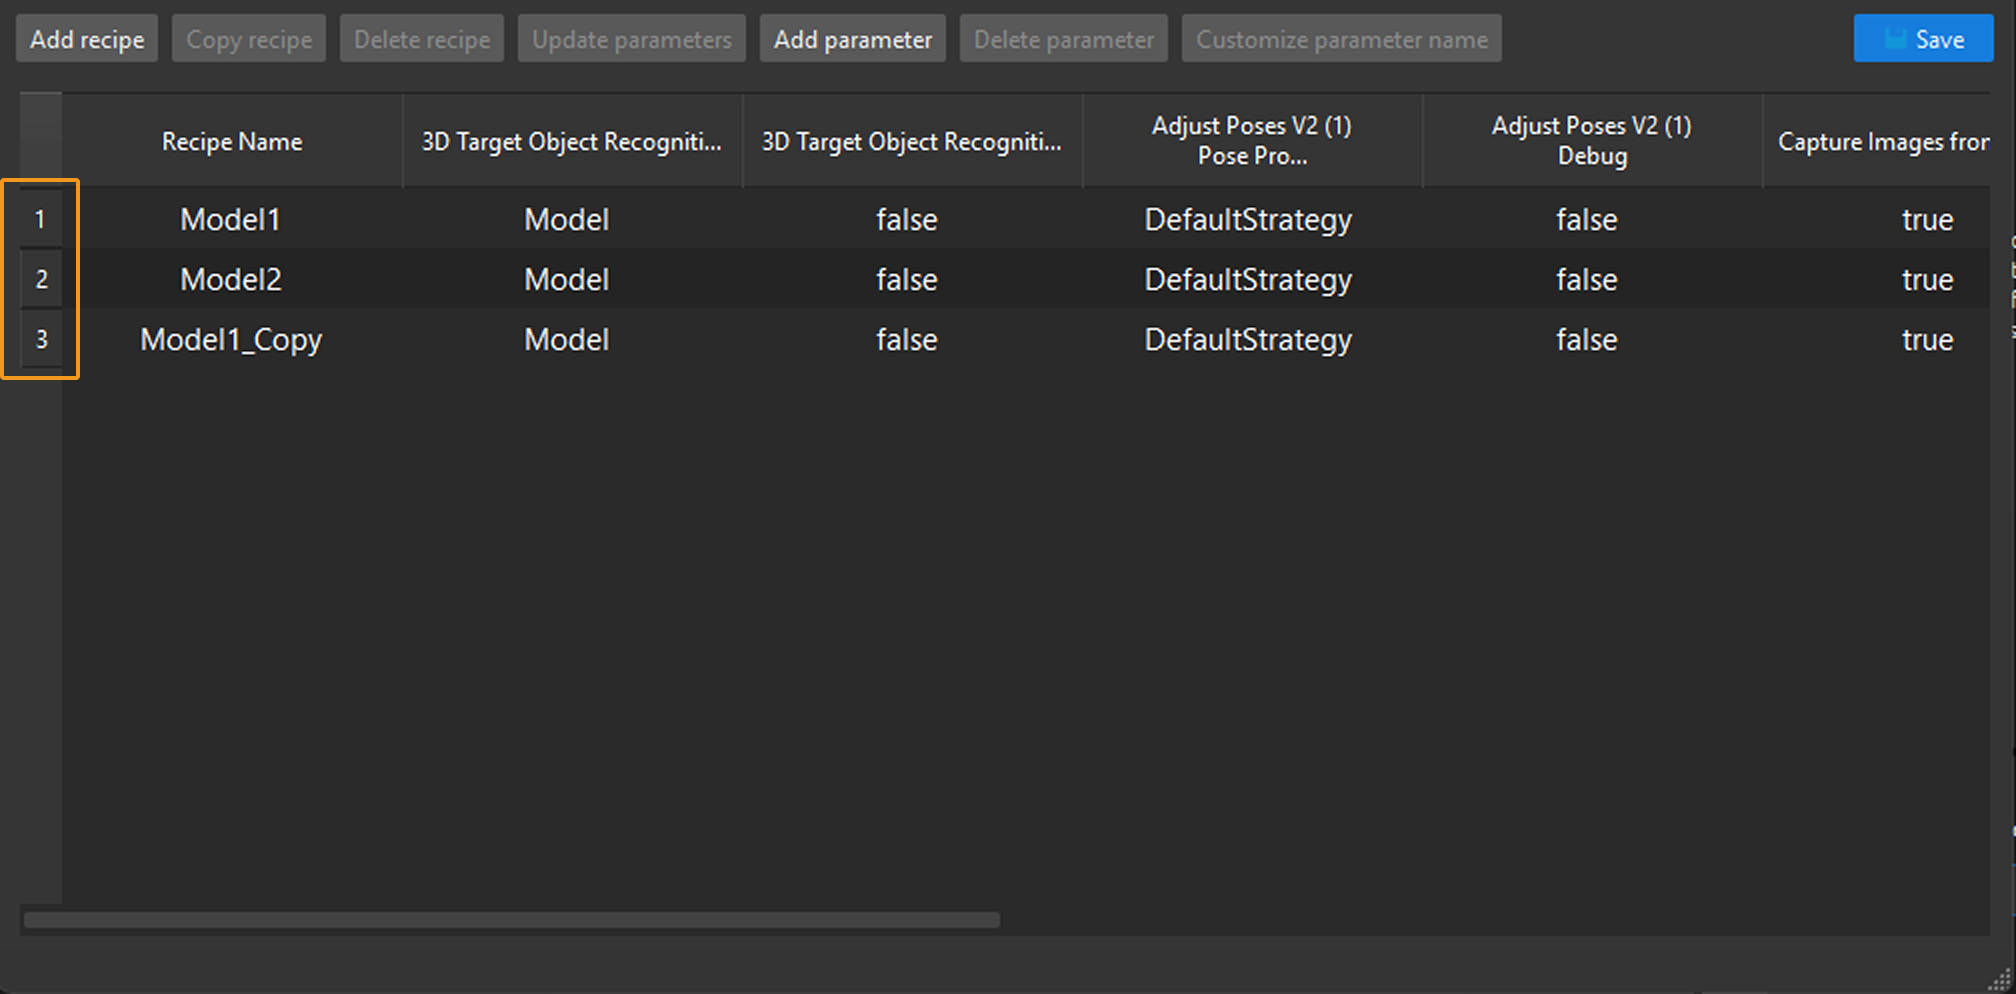Click the Delete recipe button
The image size is (2016, 994).
click(421, 40)
